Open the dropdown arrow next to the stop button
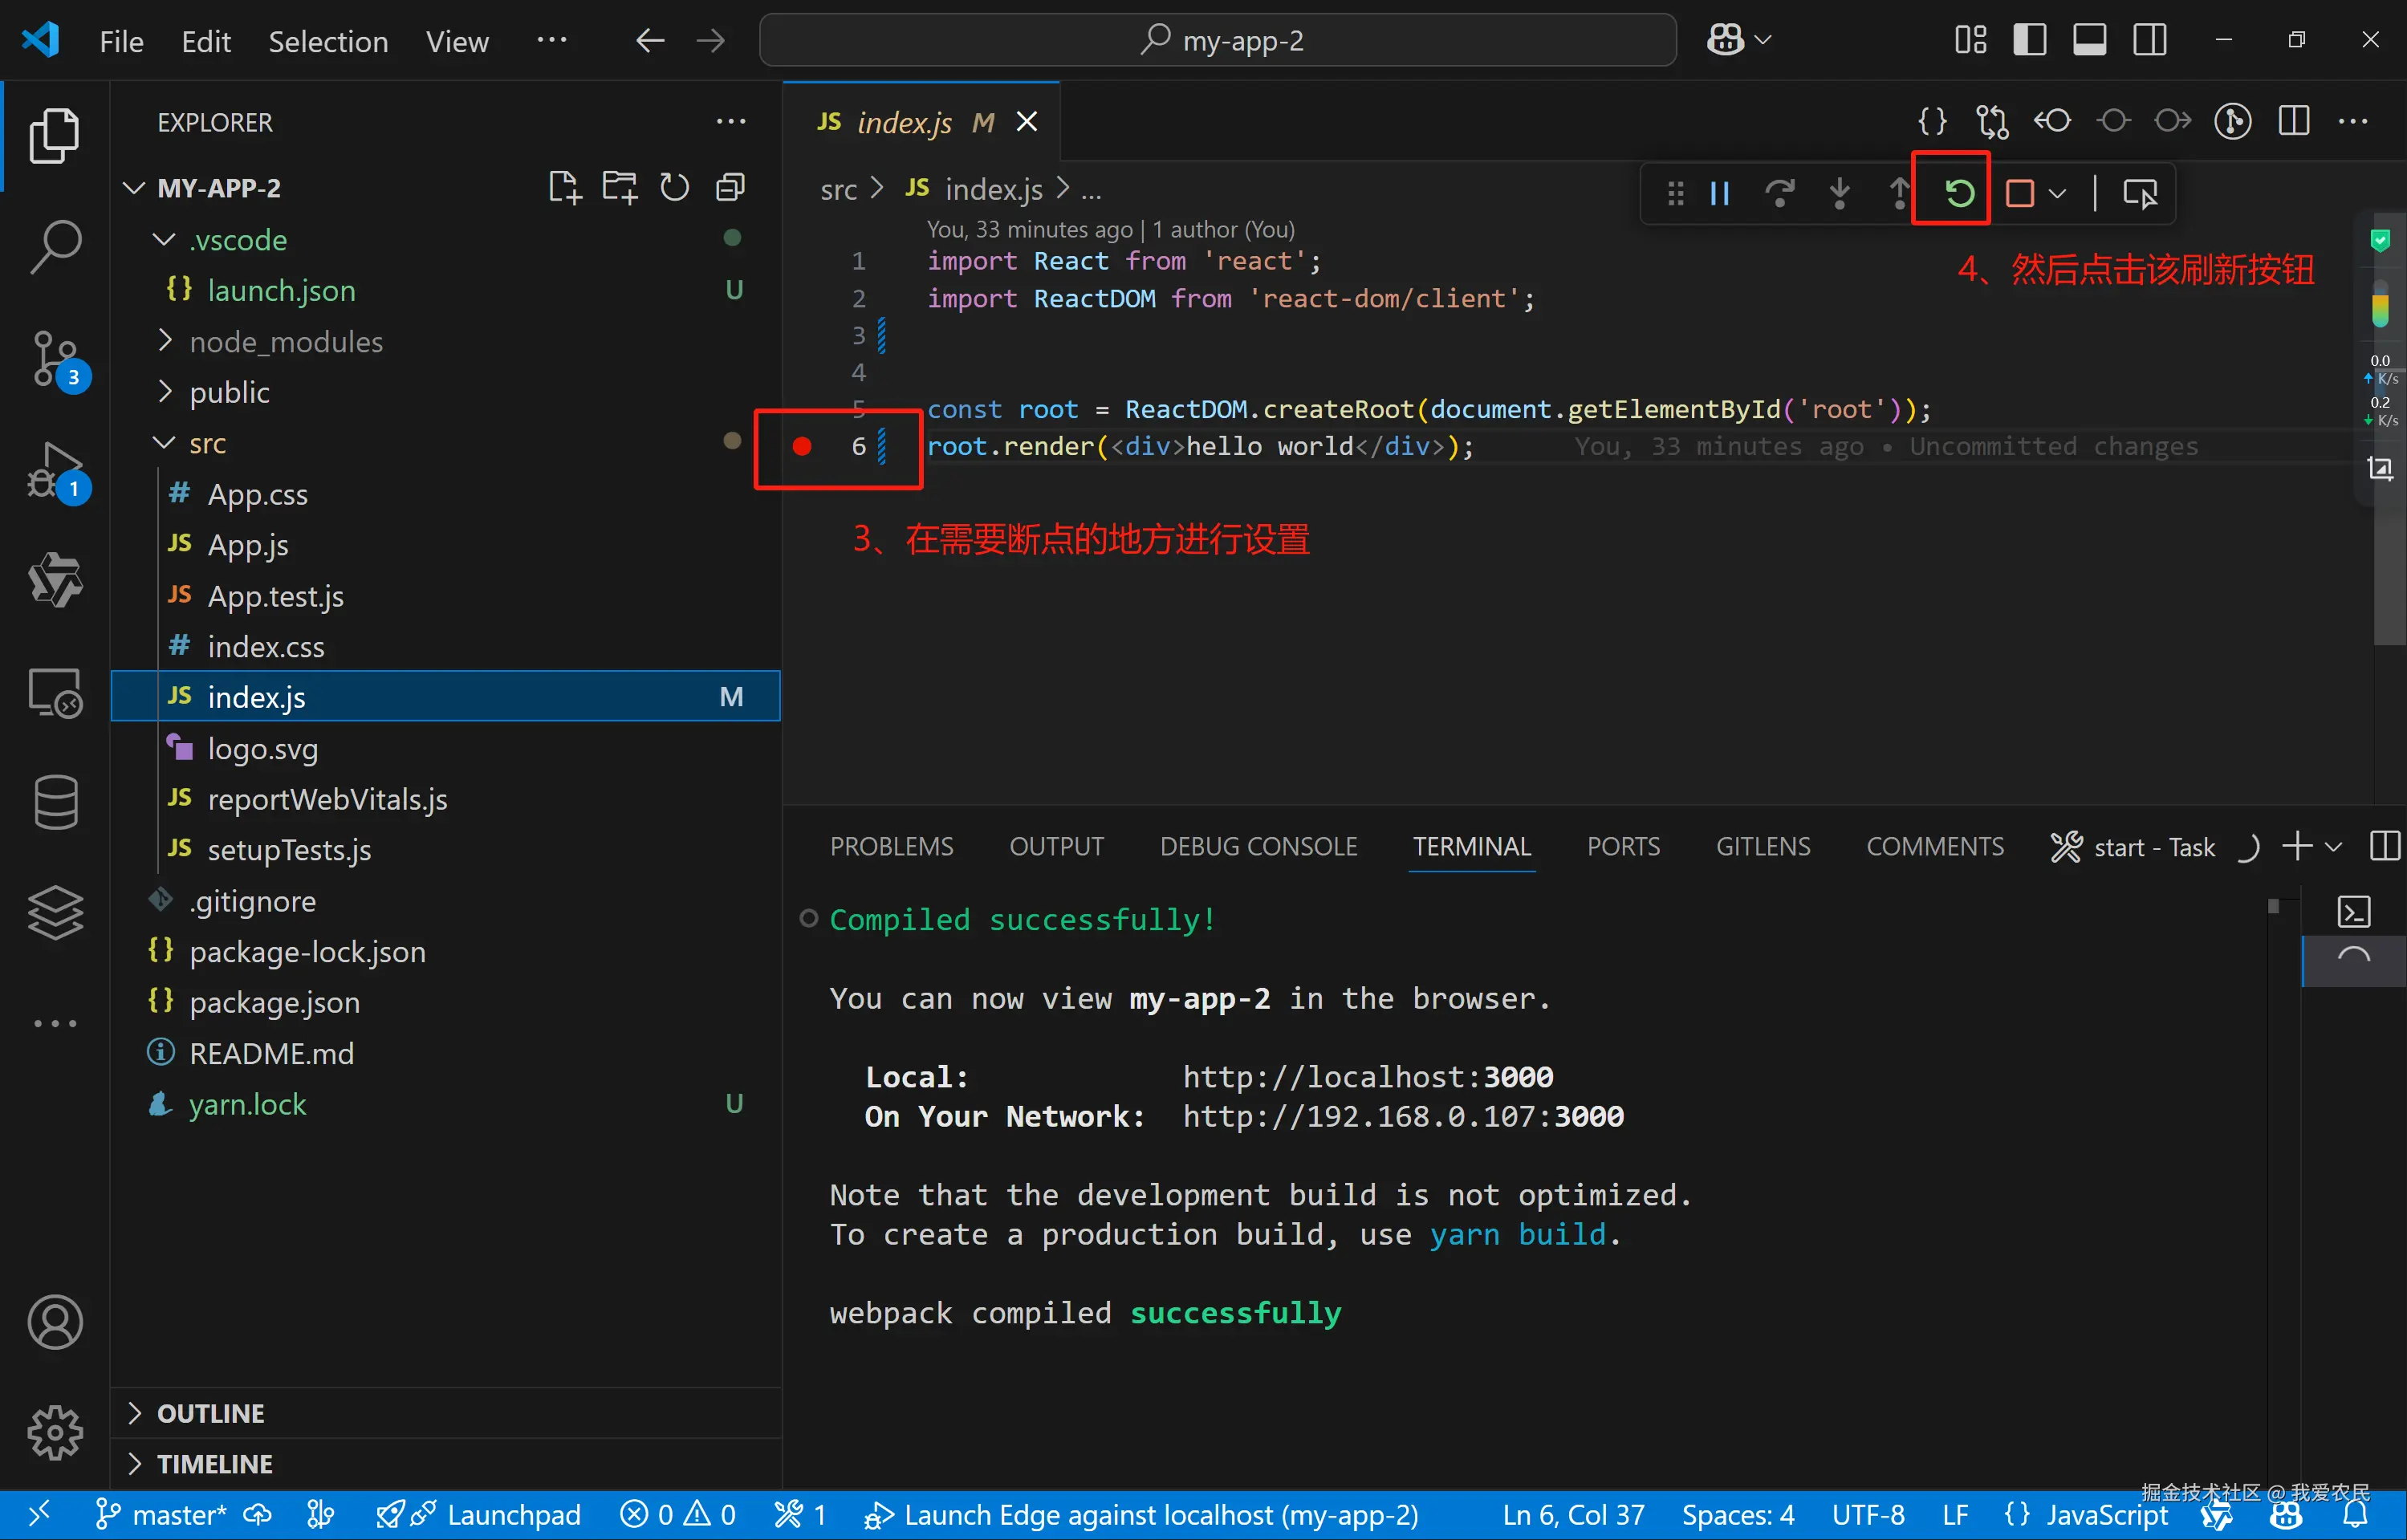The height and width of the screenshot is (1540, 2407). [2058, 193]
